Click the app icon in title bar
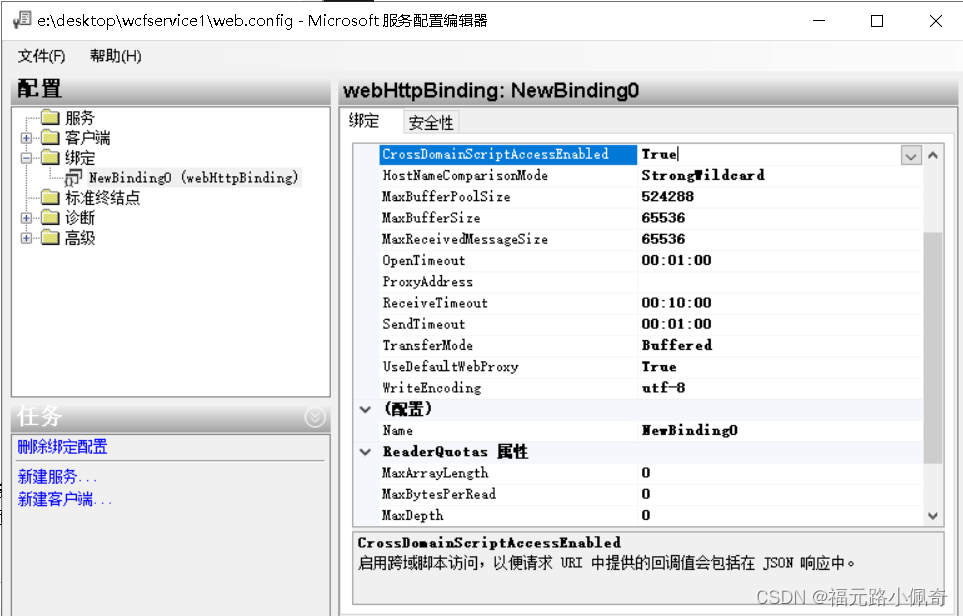The height and width of the screenshot is (616, 963). [x=19, y=20]
